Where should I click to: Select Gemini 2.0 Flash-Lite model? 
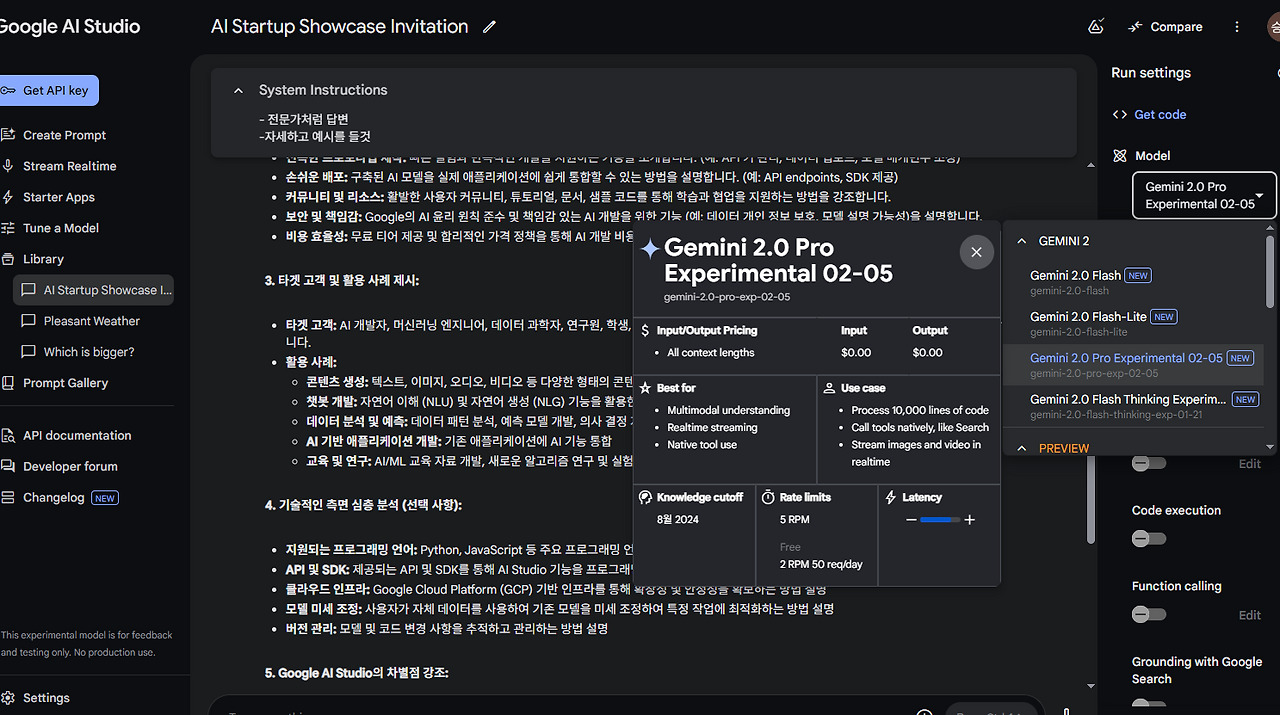point(1135,323)
